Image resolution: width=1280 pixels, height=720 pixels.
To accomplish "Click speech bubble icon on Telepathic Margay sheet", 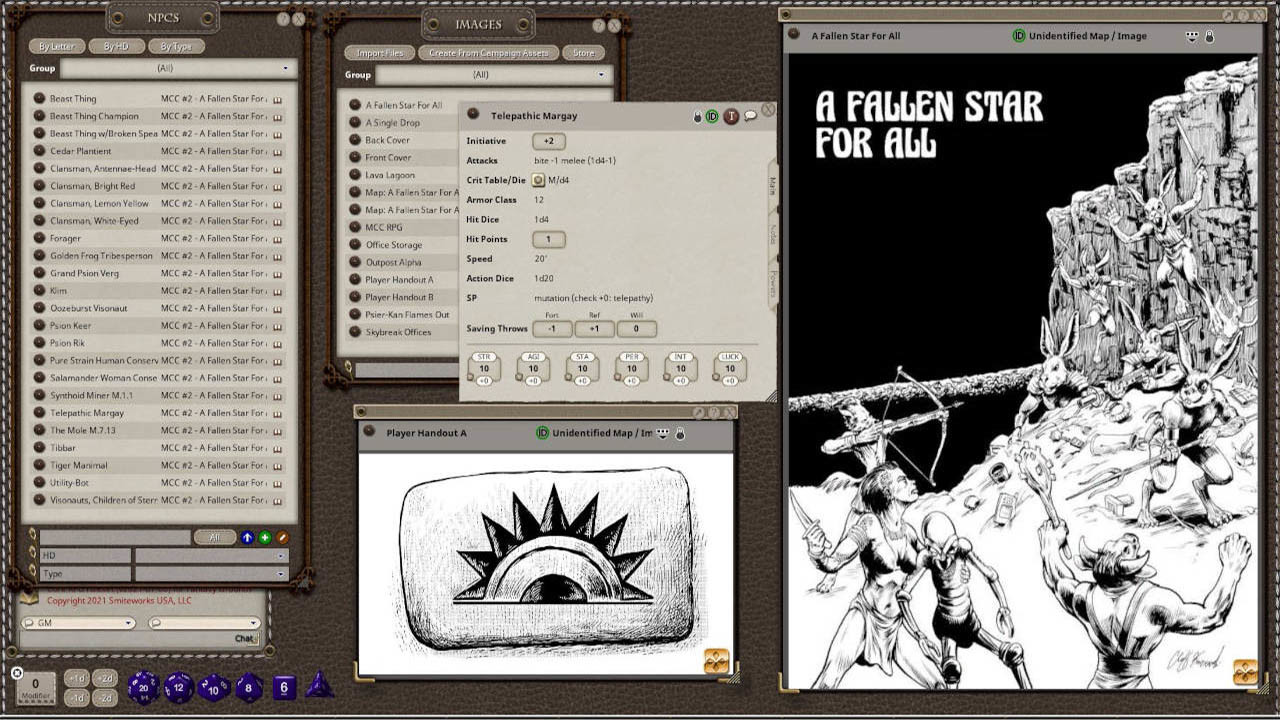I will 750,117.
